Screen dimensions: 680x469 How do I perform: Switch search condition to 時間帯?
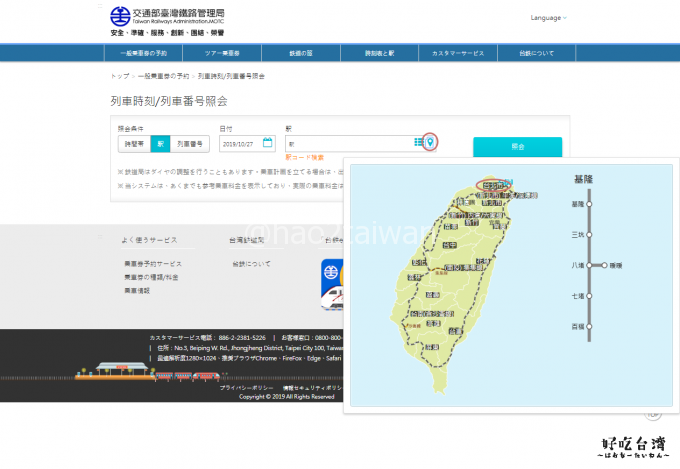tap(133, 144)
